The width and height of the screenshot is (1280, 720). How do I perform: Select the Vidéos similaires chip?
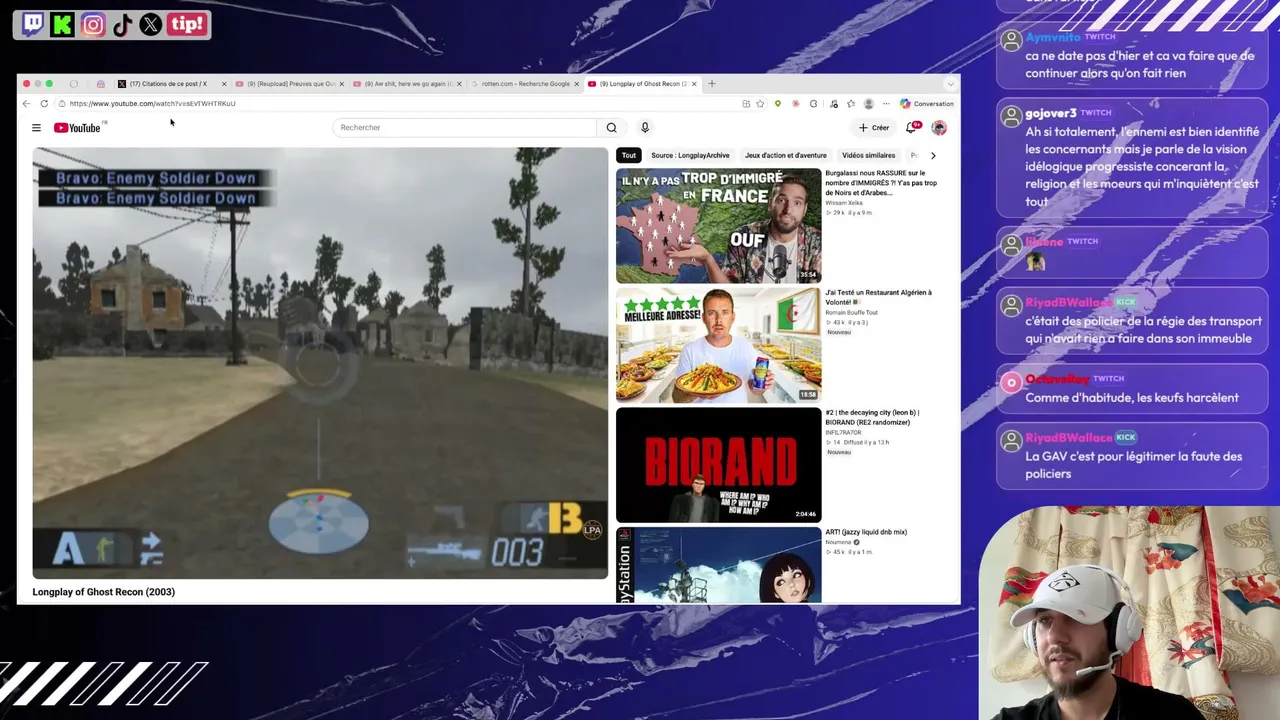point(868,156)
